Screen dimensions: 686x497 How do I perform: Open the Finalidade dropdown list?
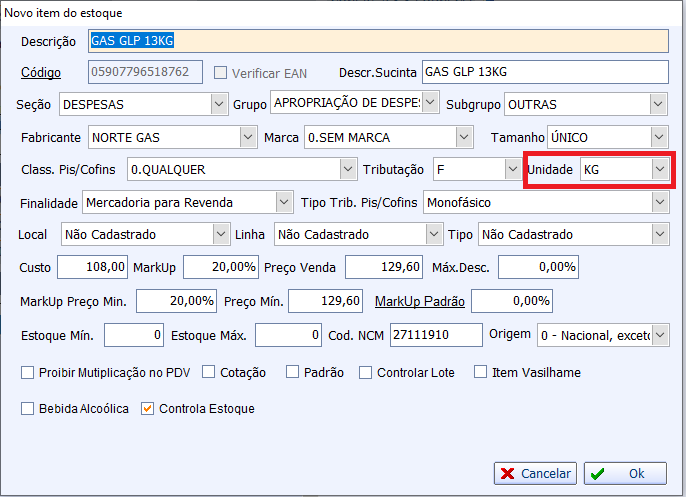coord(283,202)
